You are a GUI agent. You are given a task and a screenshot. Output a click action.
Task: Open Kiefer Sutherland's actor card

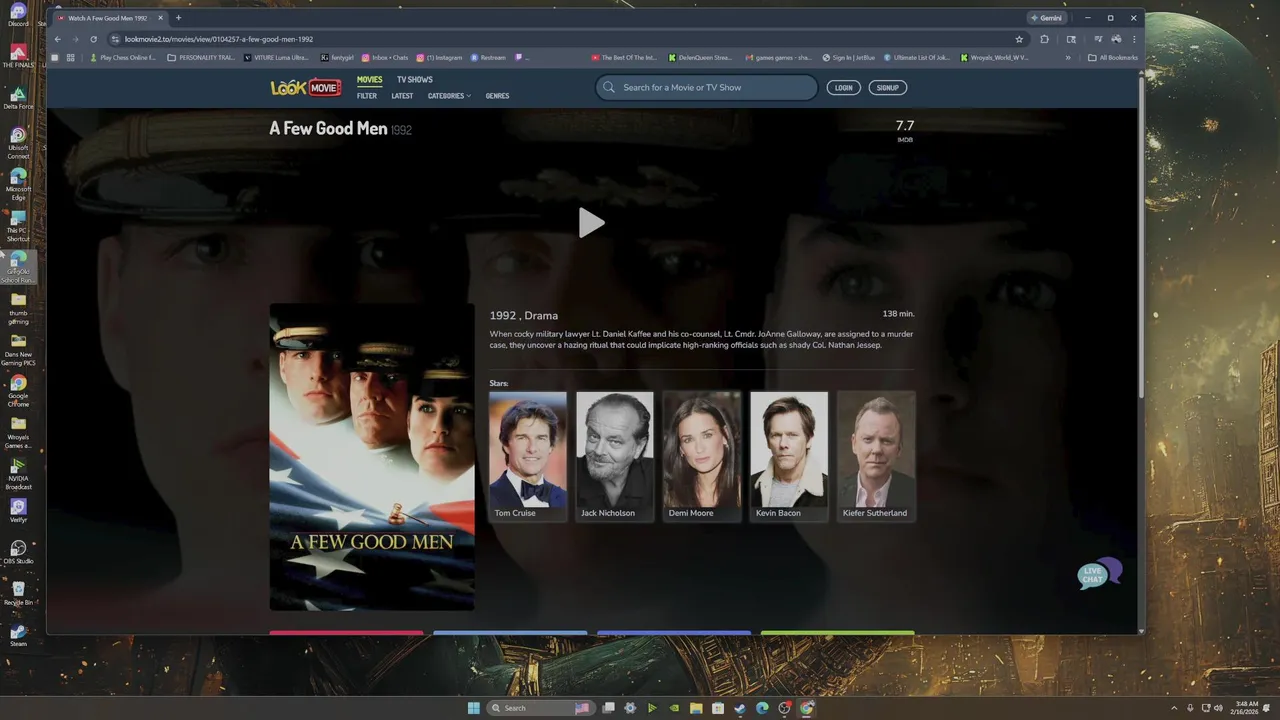(876, 456)
